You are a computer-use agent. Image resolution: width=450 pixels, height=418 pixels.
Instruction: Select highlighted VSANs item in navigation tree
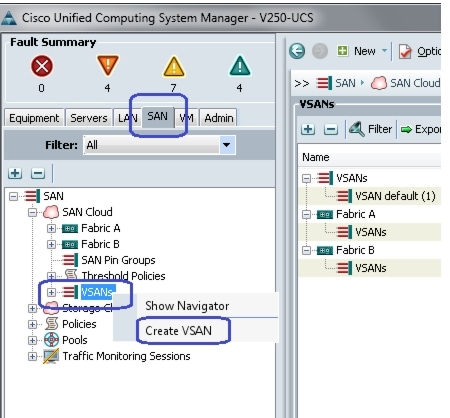[x=98, y=292]
